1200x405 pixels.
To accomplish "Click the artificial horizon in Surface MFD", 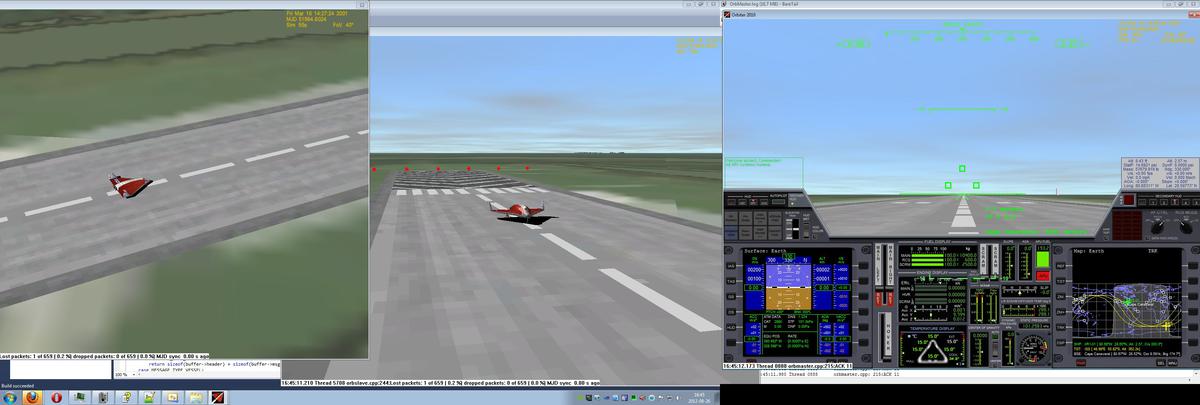I will (788, 288).
